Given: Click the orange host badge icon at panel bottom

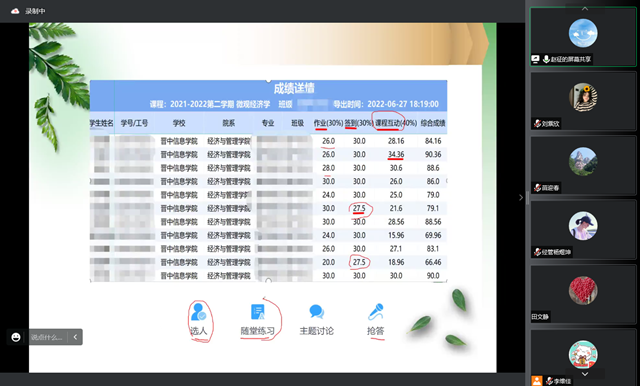Looking at the screenshot, I should (x=537, y=381).
